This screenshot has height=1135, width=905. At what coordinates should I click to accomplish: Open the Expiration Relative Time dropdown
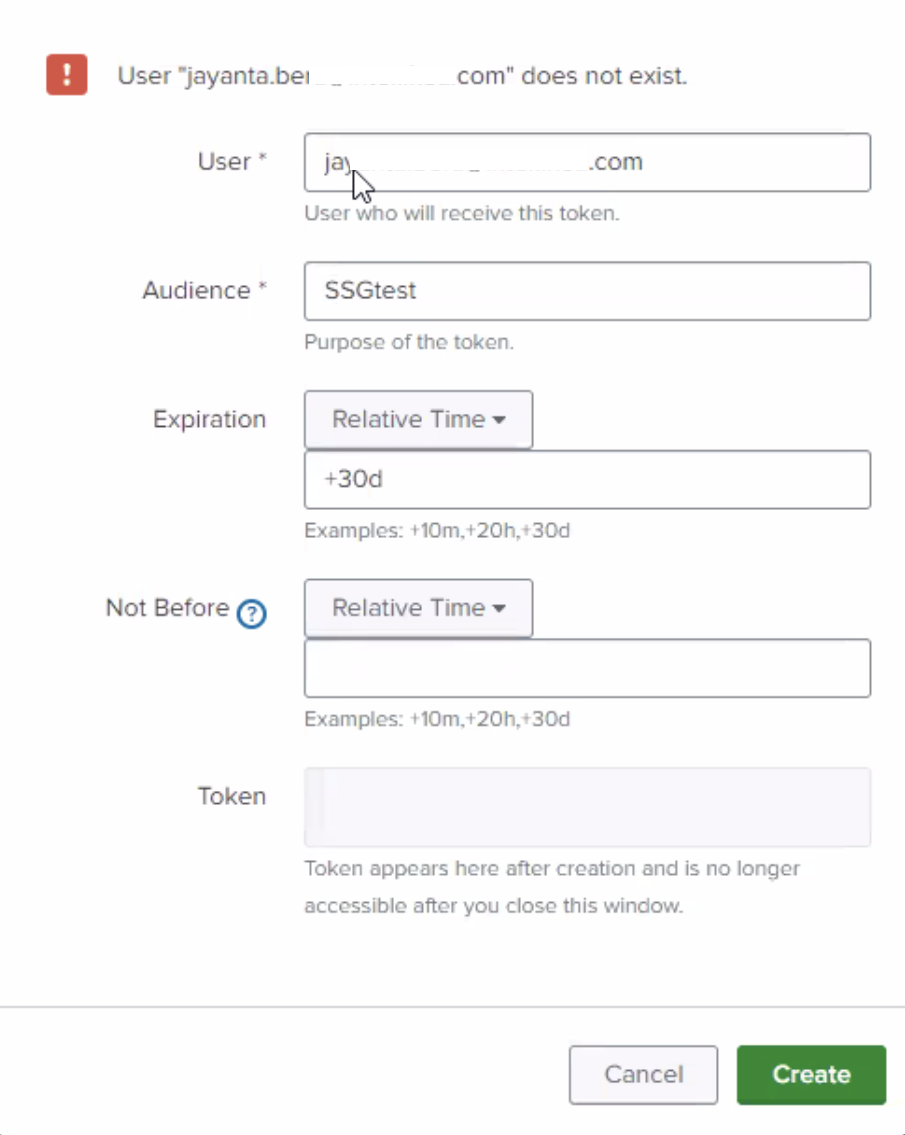point(418,420)
